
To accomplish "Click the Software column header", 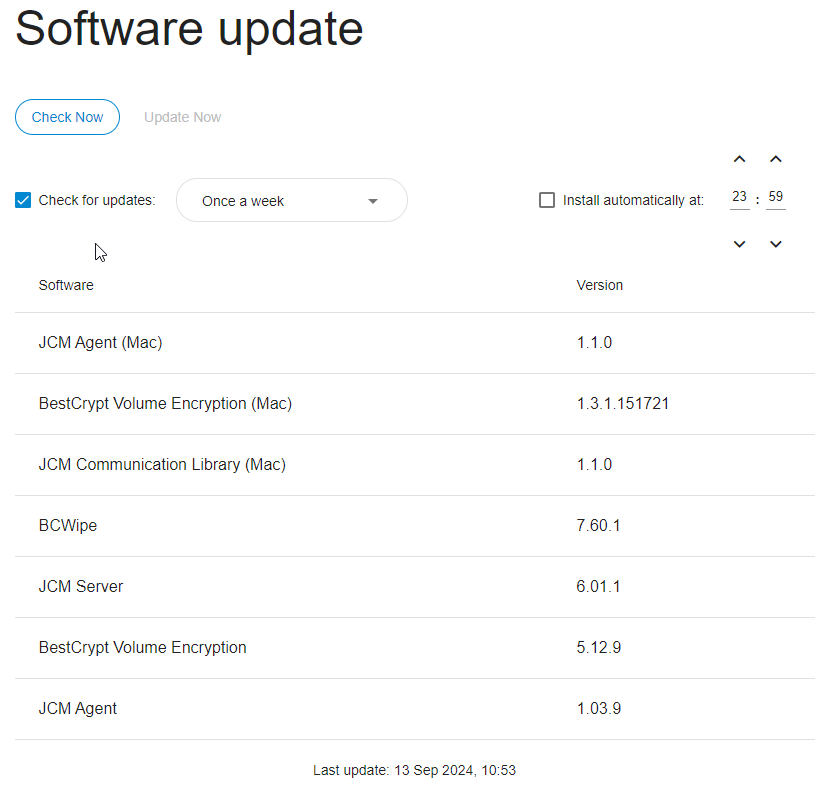I will tap(66, 285).
